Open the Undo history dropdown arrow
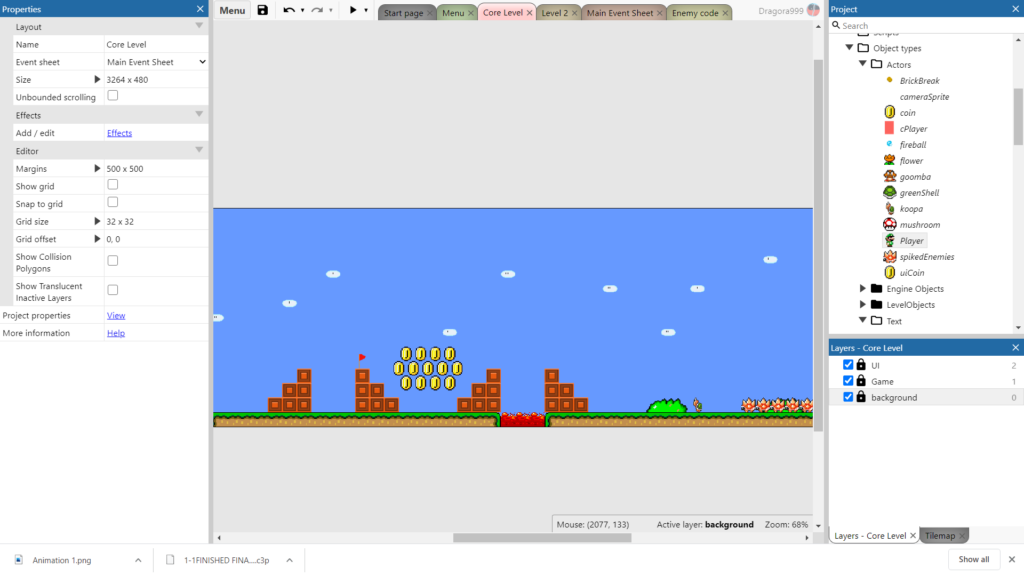The height and width of the screenshot is (576, 1024). (302, 10)
